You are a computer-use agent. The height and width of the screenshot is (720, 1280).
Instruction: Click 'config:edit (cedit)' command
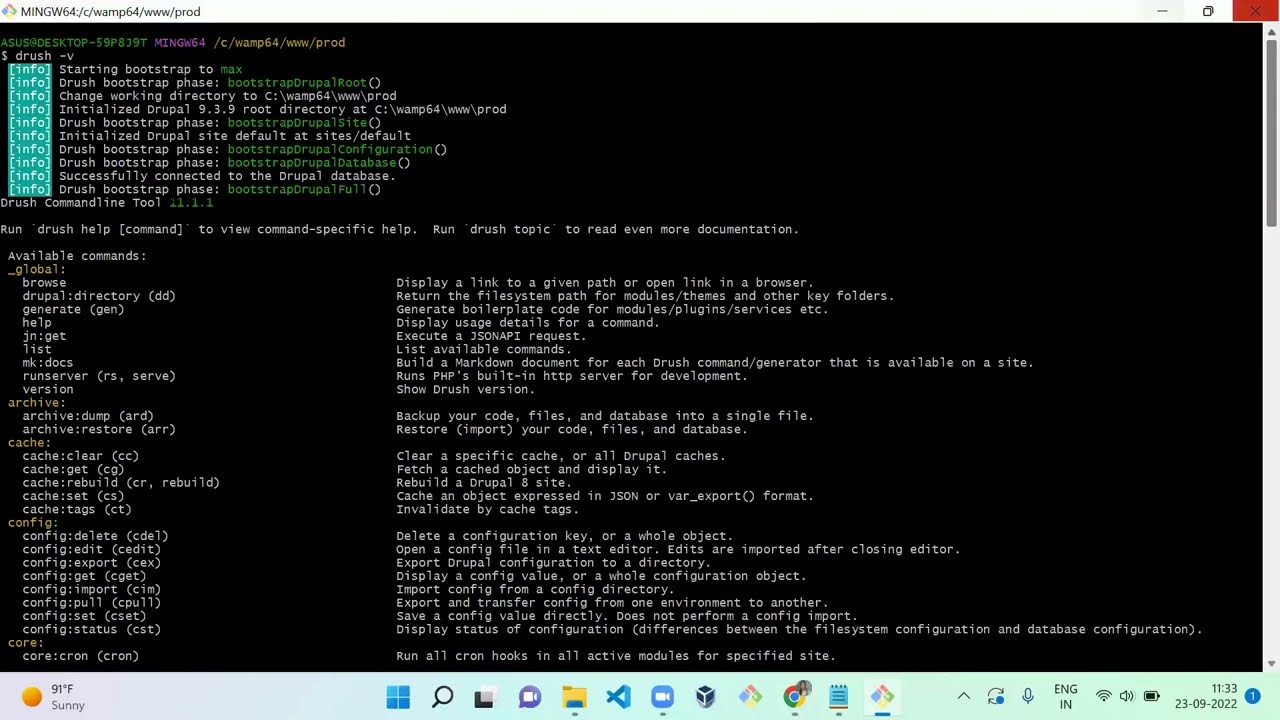coord(92,549)
